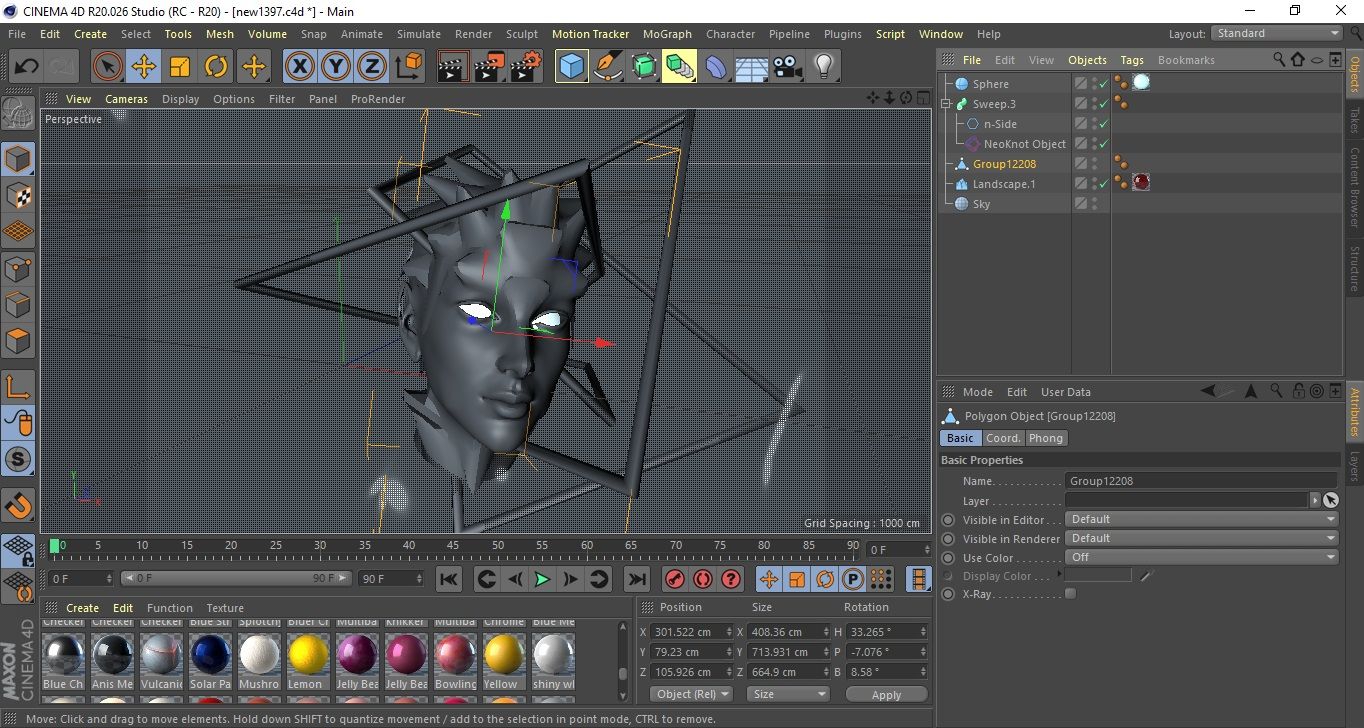Viewport: 1364px width, 728px height.
Task: Enable the X-Ray checkbox
Action: click(x=1071, y=594)
